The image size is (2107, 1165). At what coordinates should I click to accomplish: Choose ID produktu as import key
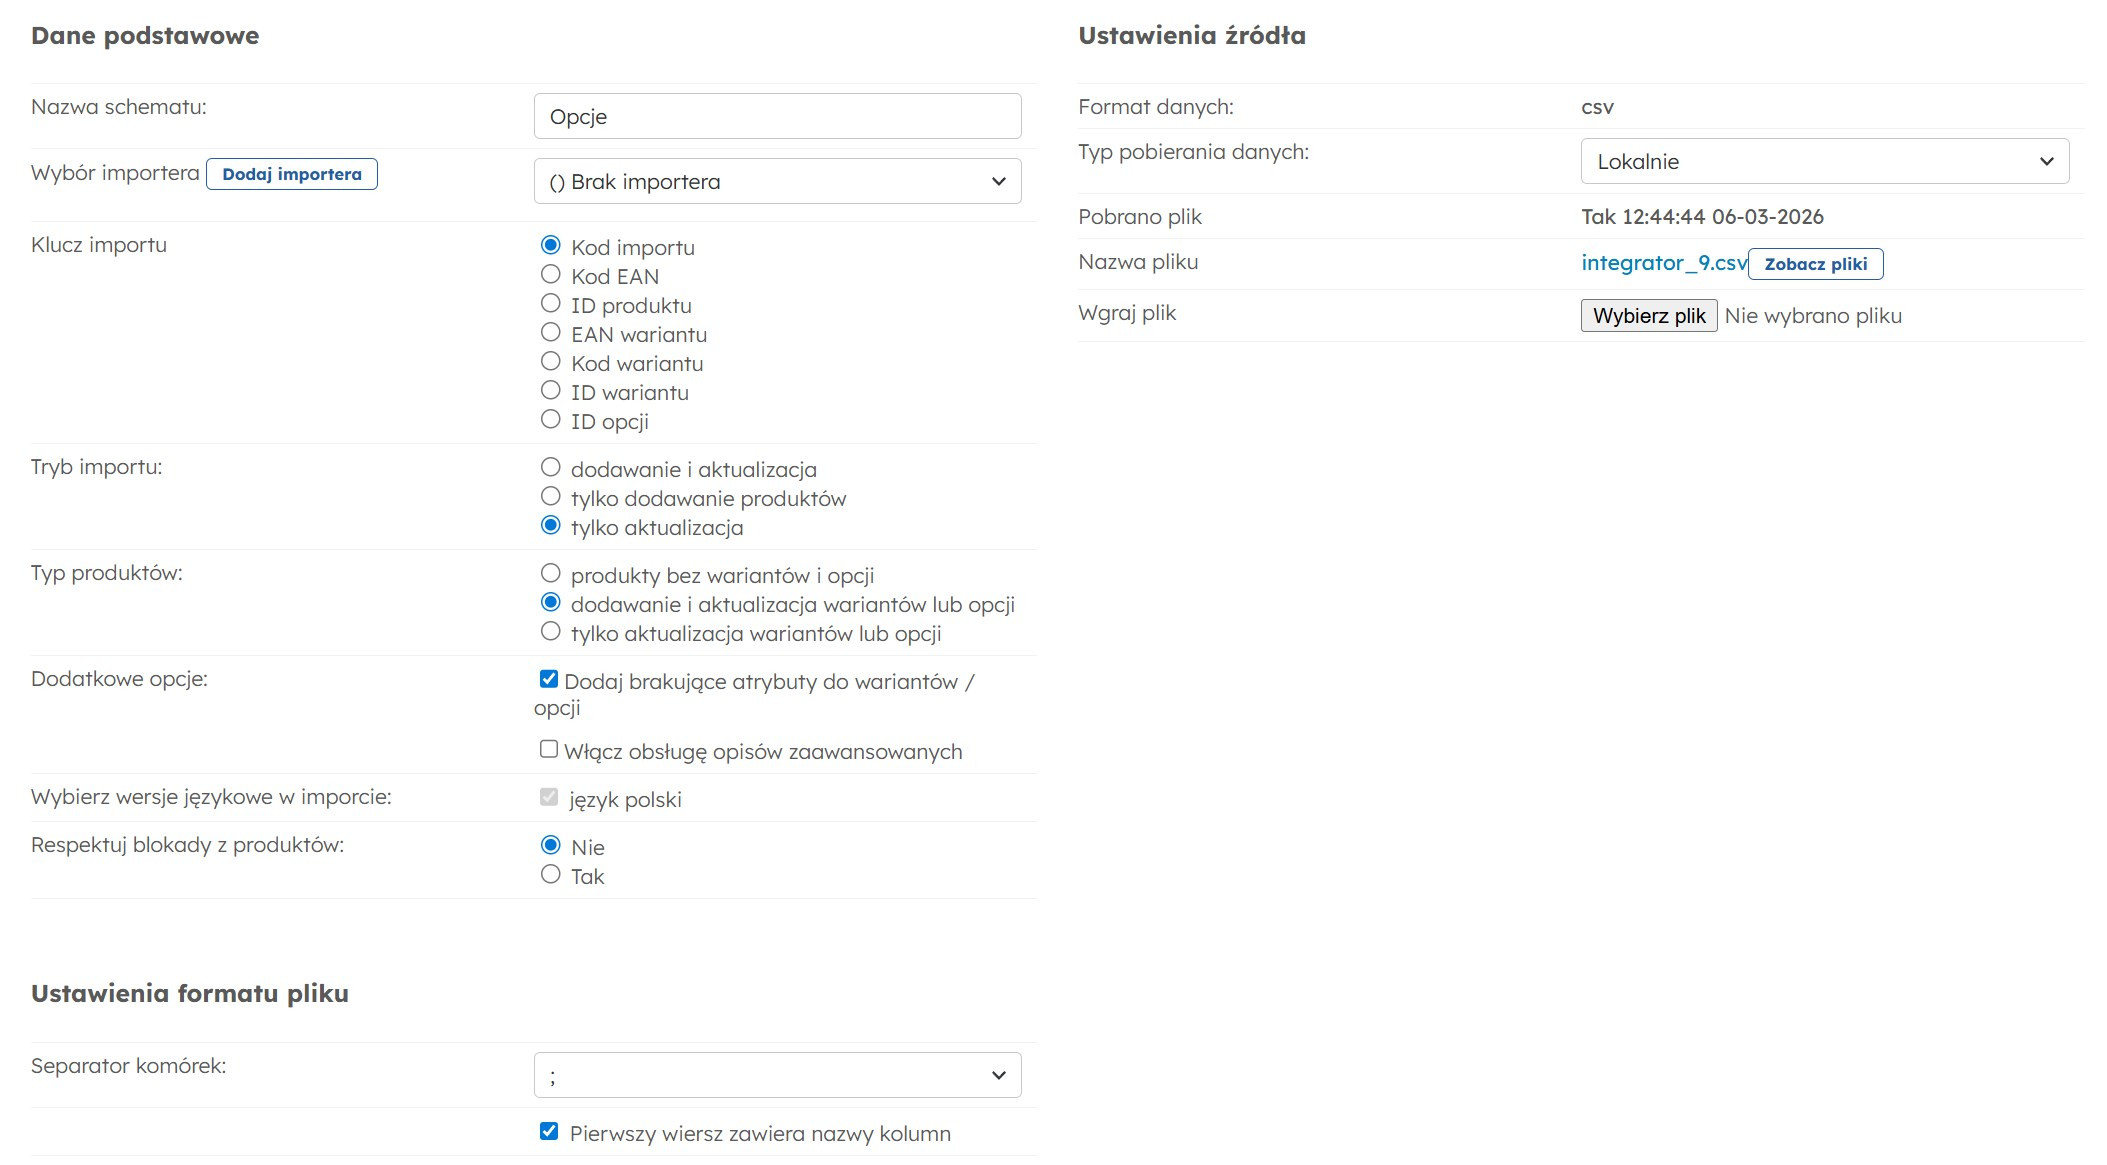coord(550,303)
